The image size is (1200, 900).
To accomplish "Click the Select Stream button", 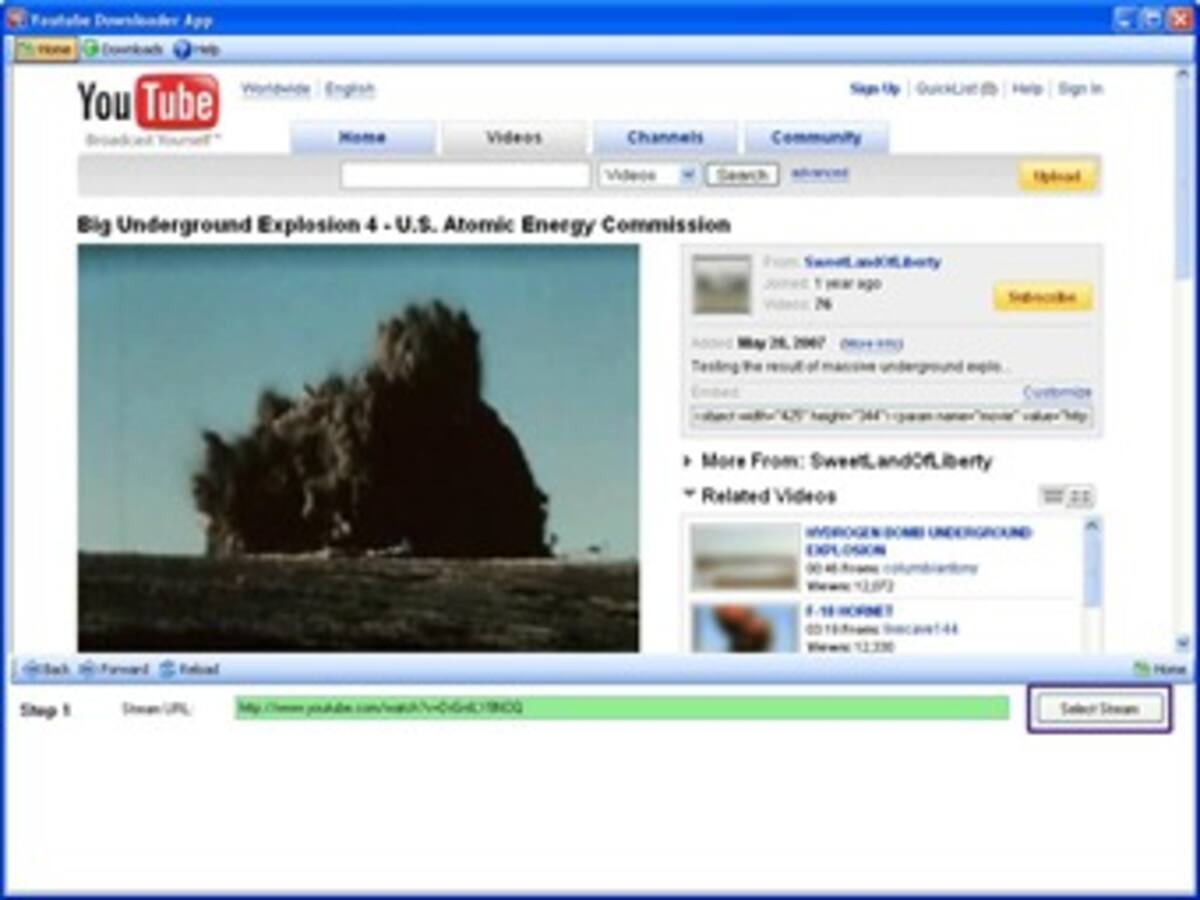I will coord(1099,709).
